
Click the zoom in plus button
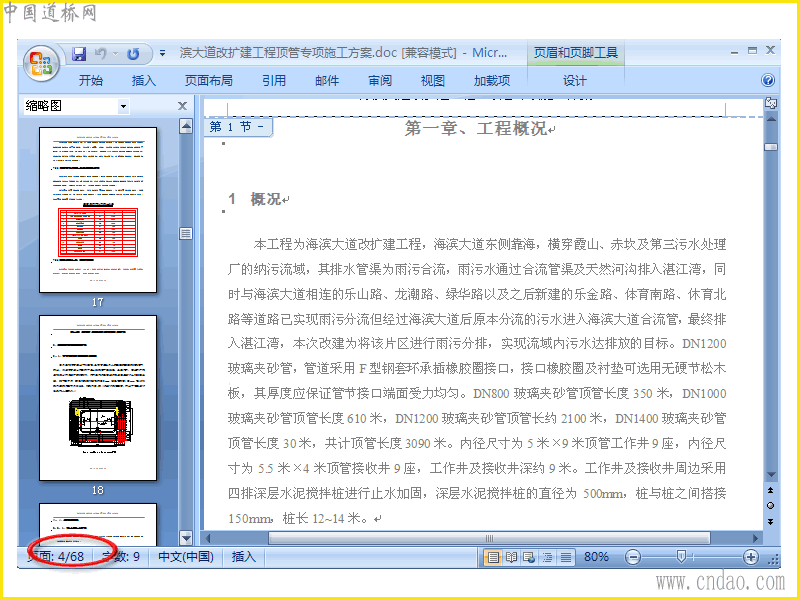tap(751, 557)
